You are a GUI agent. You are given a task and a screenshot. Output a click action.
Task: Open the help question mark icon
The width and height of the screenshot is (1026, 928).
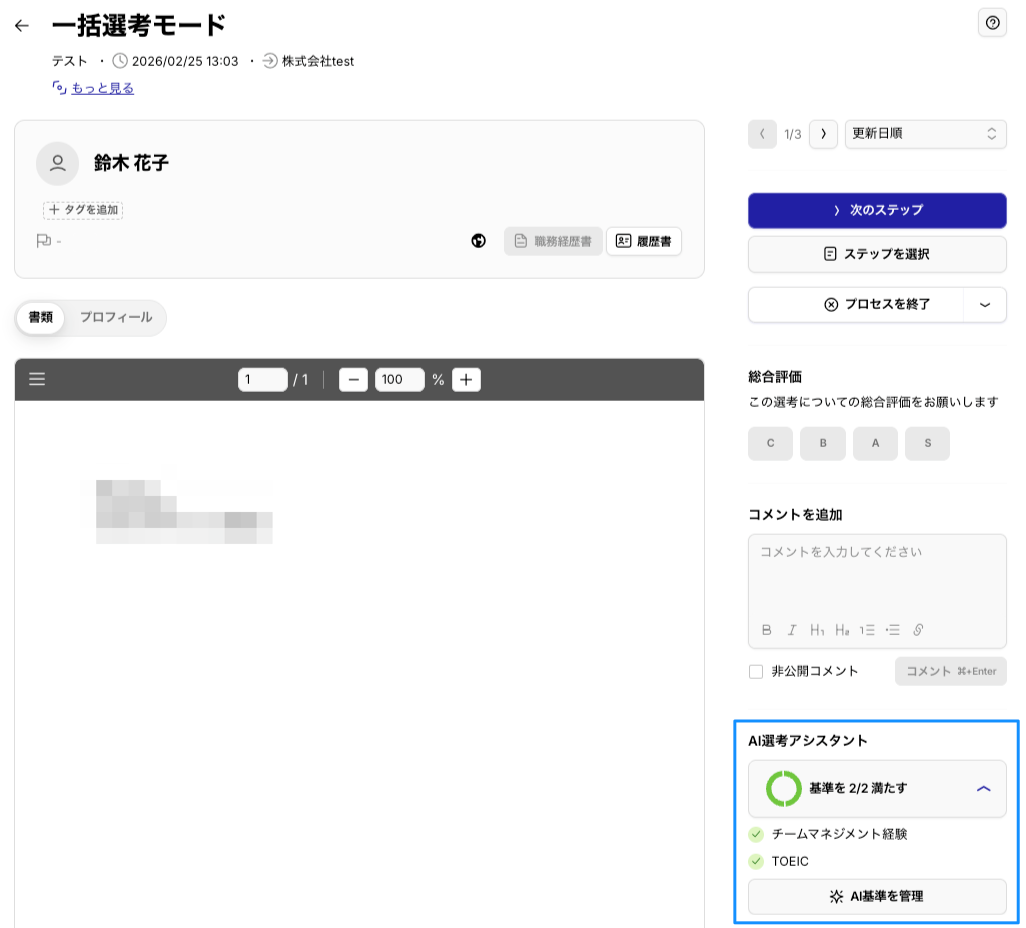pos(992,23)
